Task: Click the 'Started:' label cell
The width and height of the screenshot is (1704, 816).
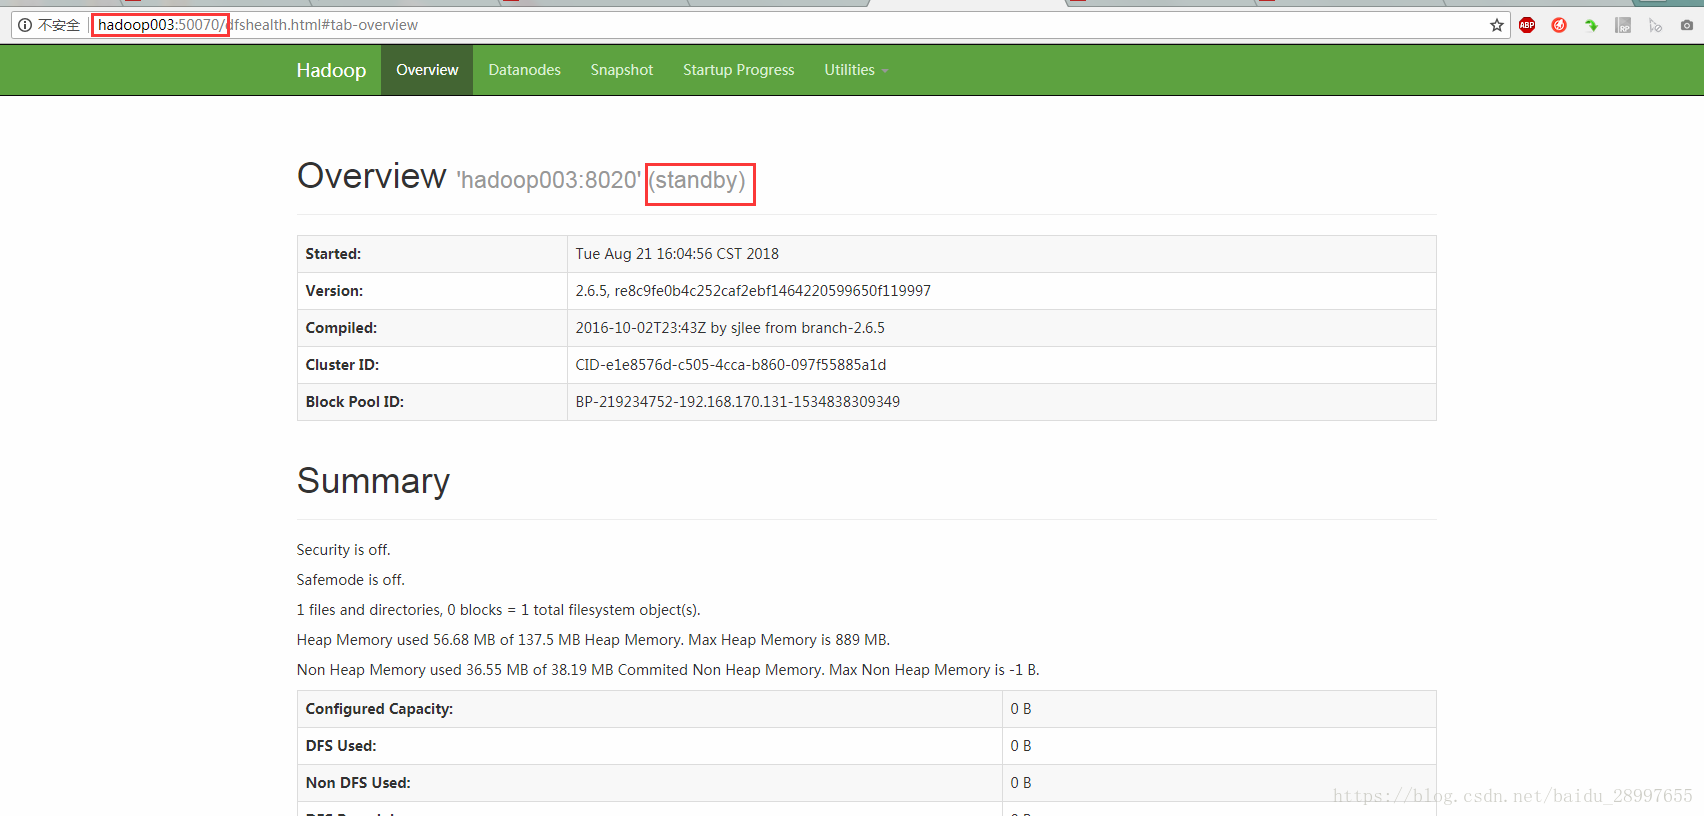Action: coord(432,254)
